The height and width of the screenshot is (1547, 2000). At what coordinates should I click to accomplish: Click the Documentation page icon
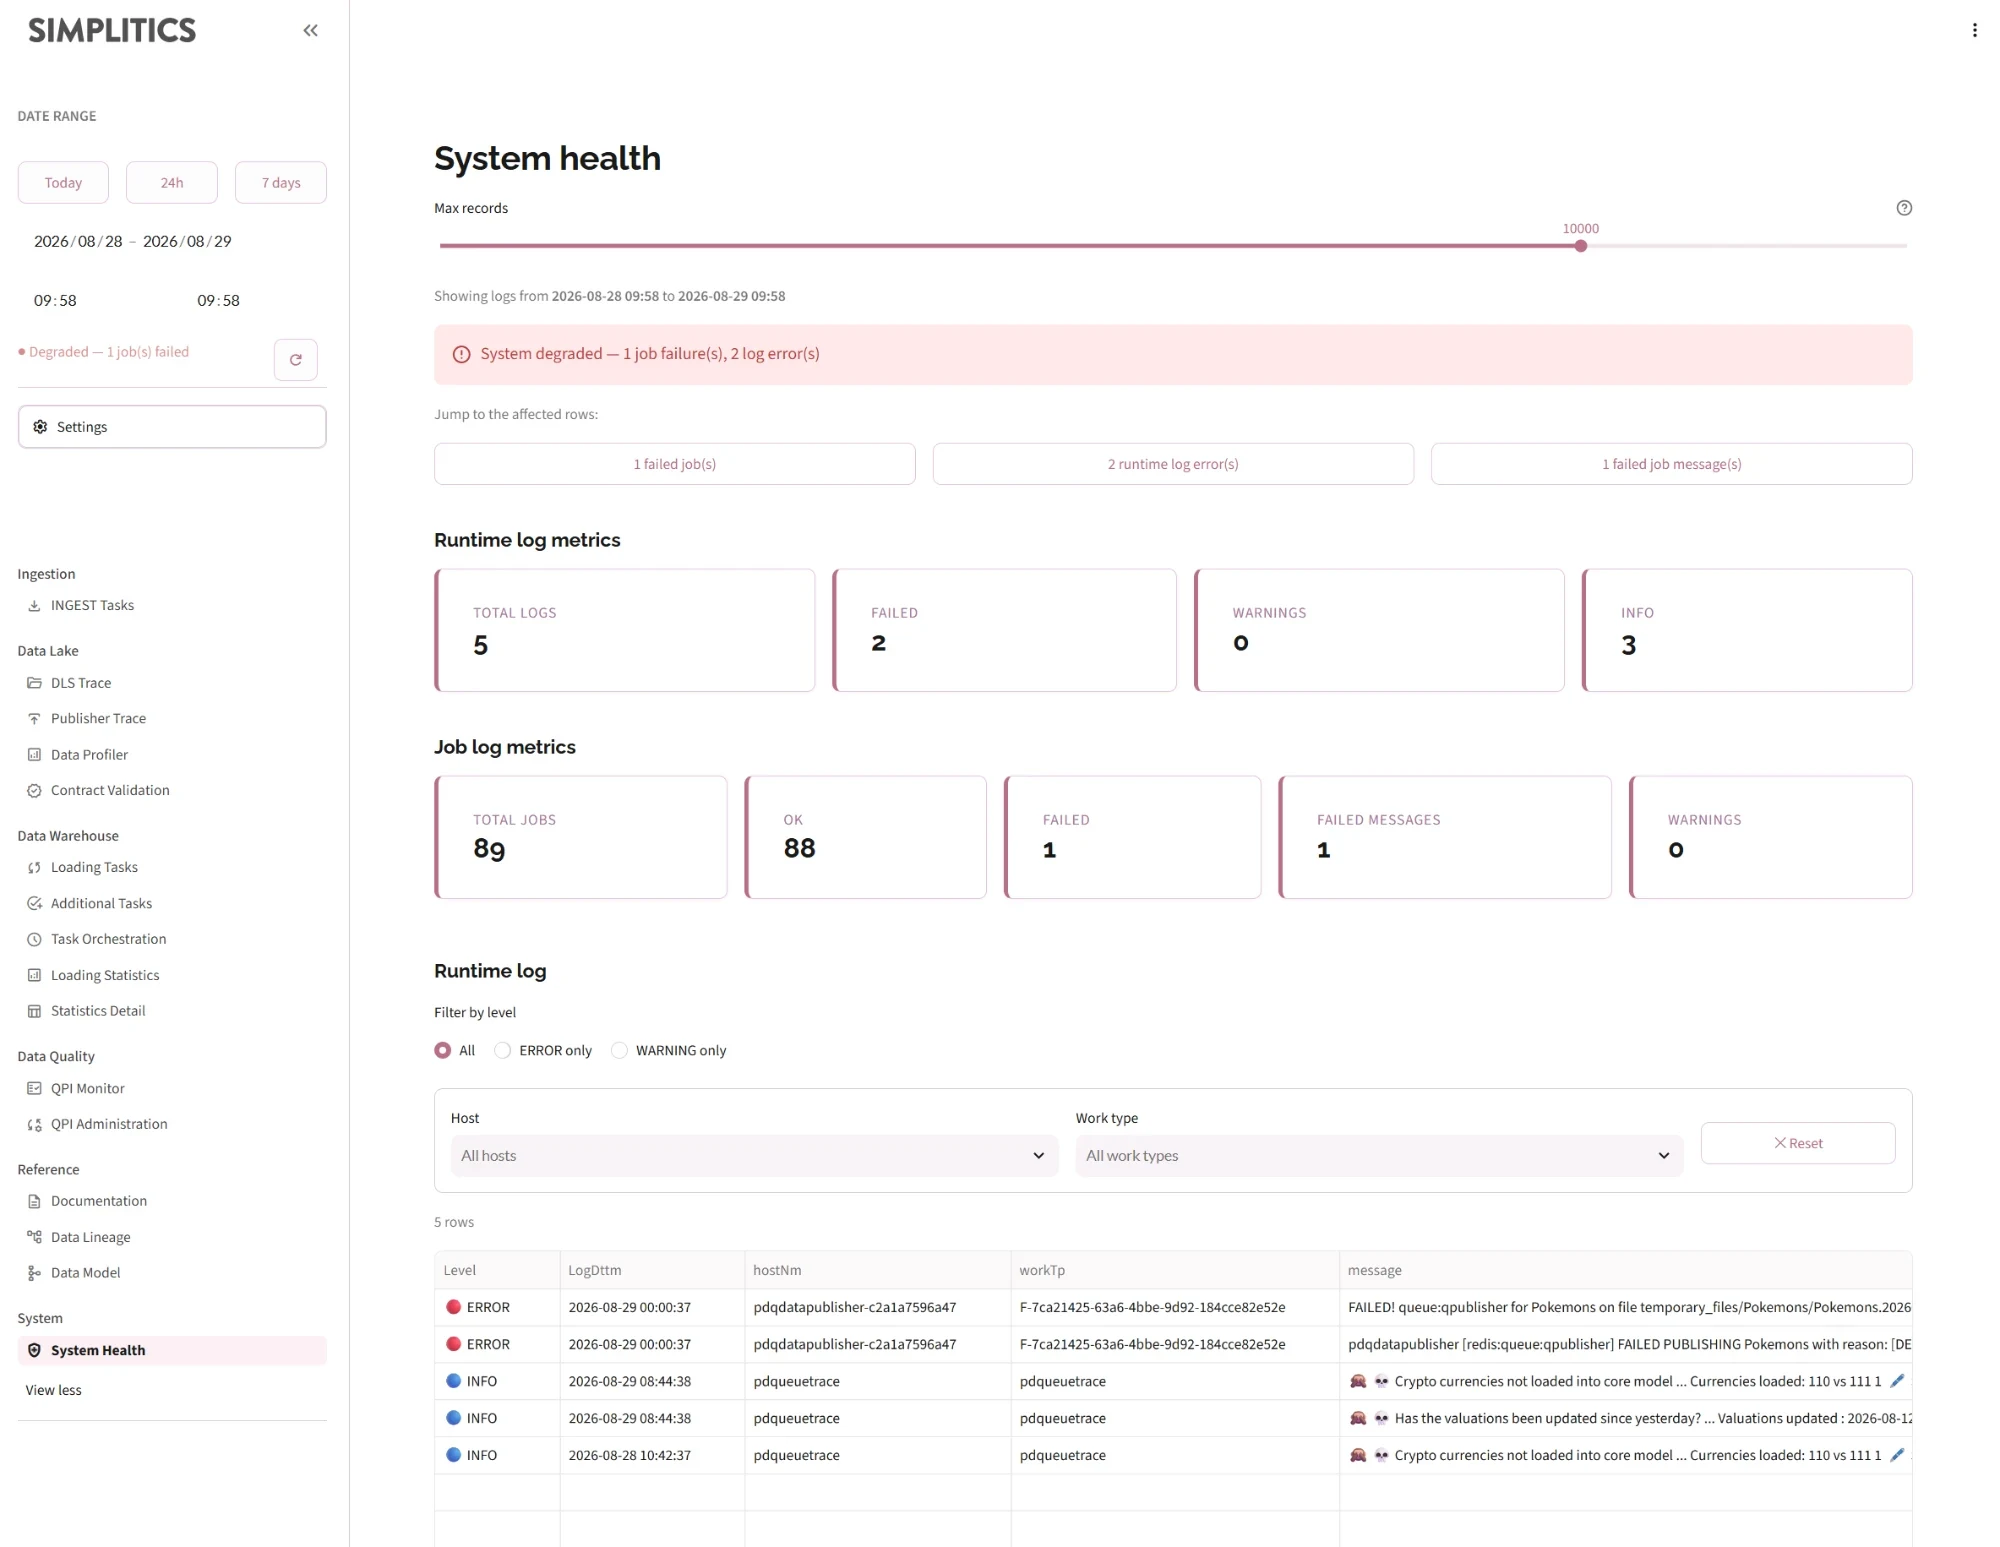click(x=34, y=1201)
